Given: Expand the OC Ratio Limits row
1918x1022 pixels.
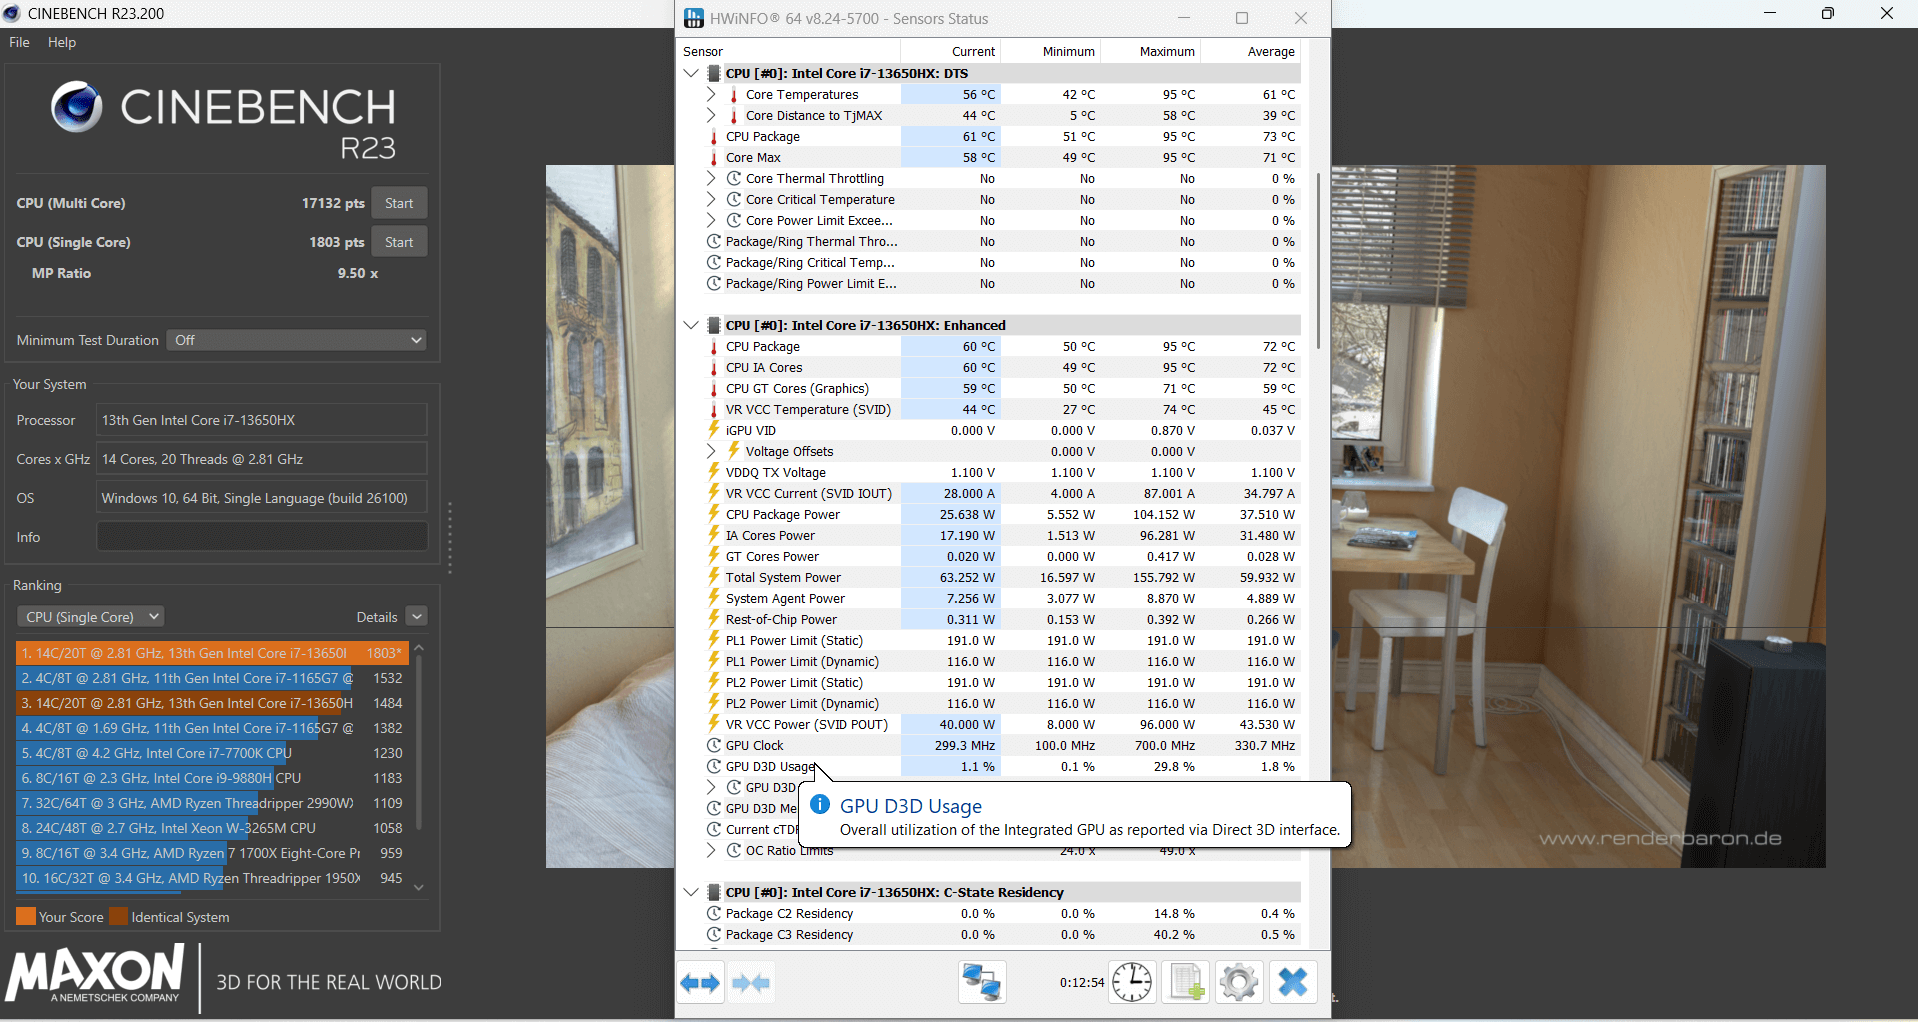Looking at the screenshot, I should click(x=711, y=850).
